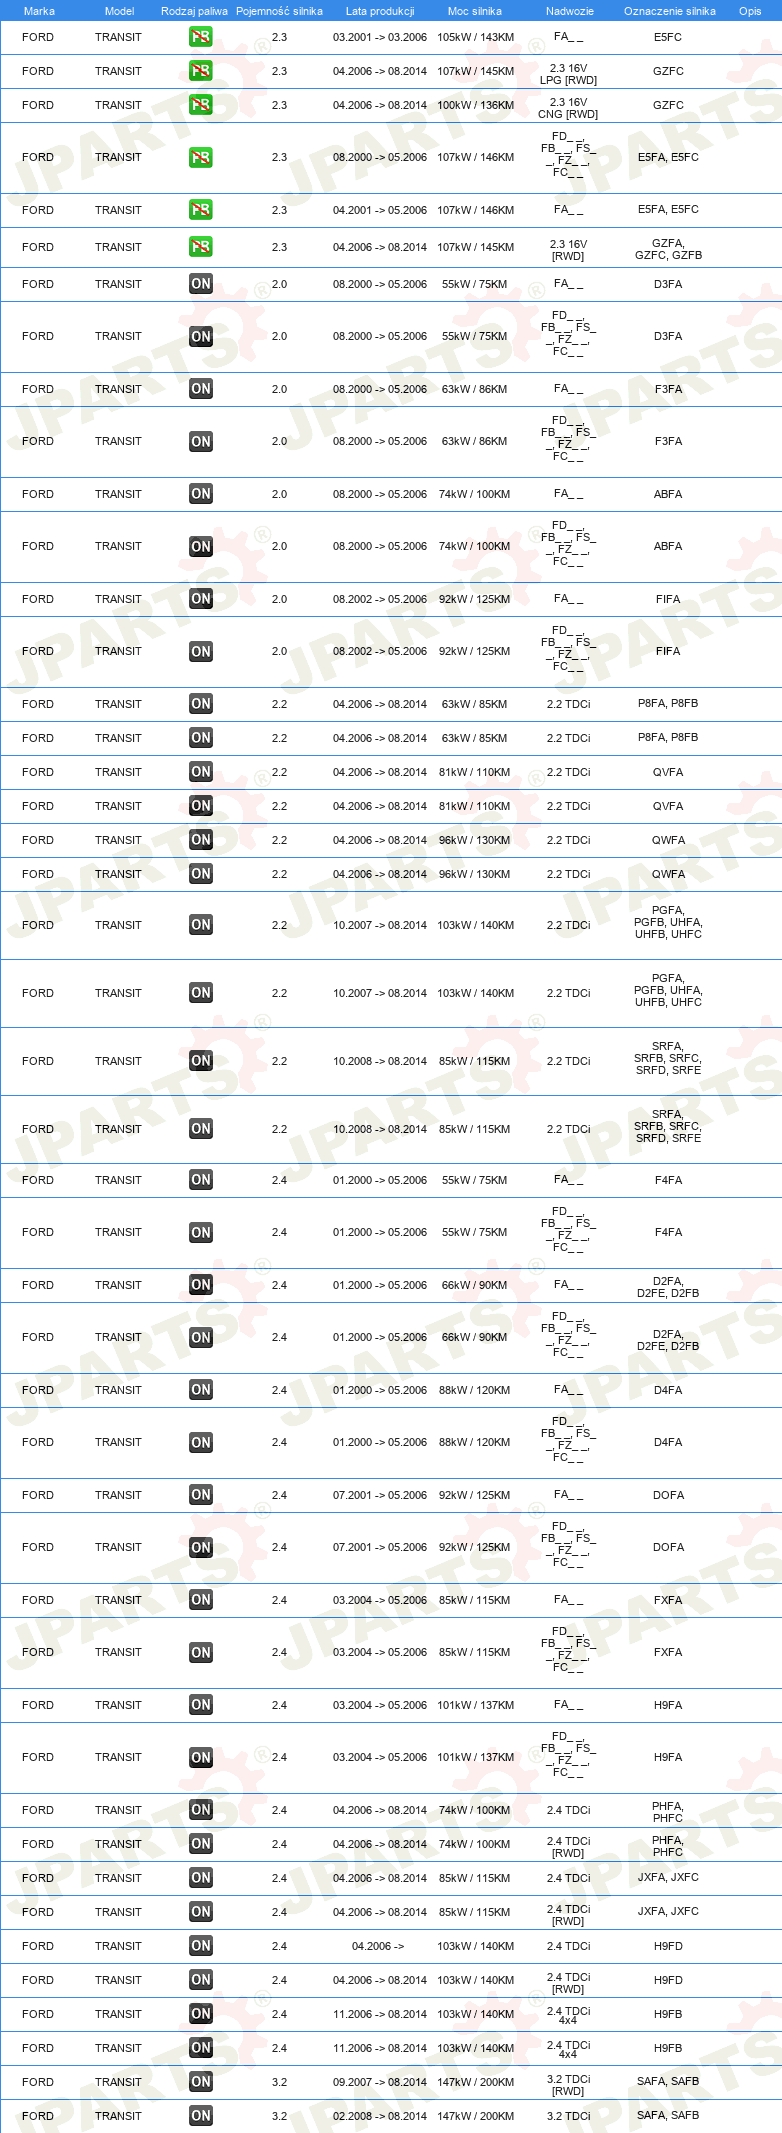This screenshot has width=782, height=2133.
Task: Click the ON icon in the 3.2 TDCi [RWD] SAFA row
Action: 201,2082
